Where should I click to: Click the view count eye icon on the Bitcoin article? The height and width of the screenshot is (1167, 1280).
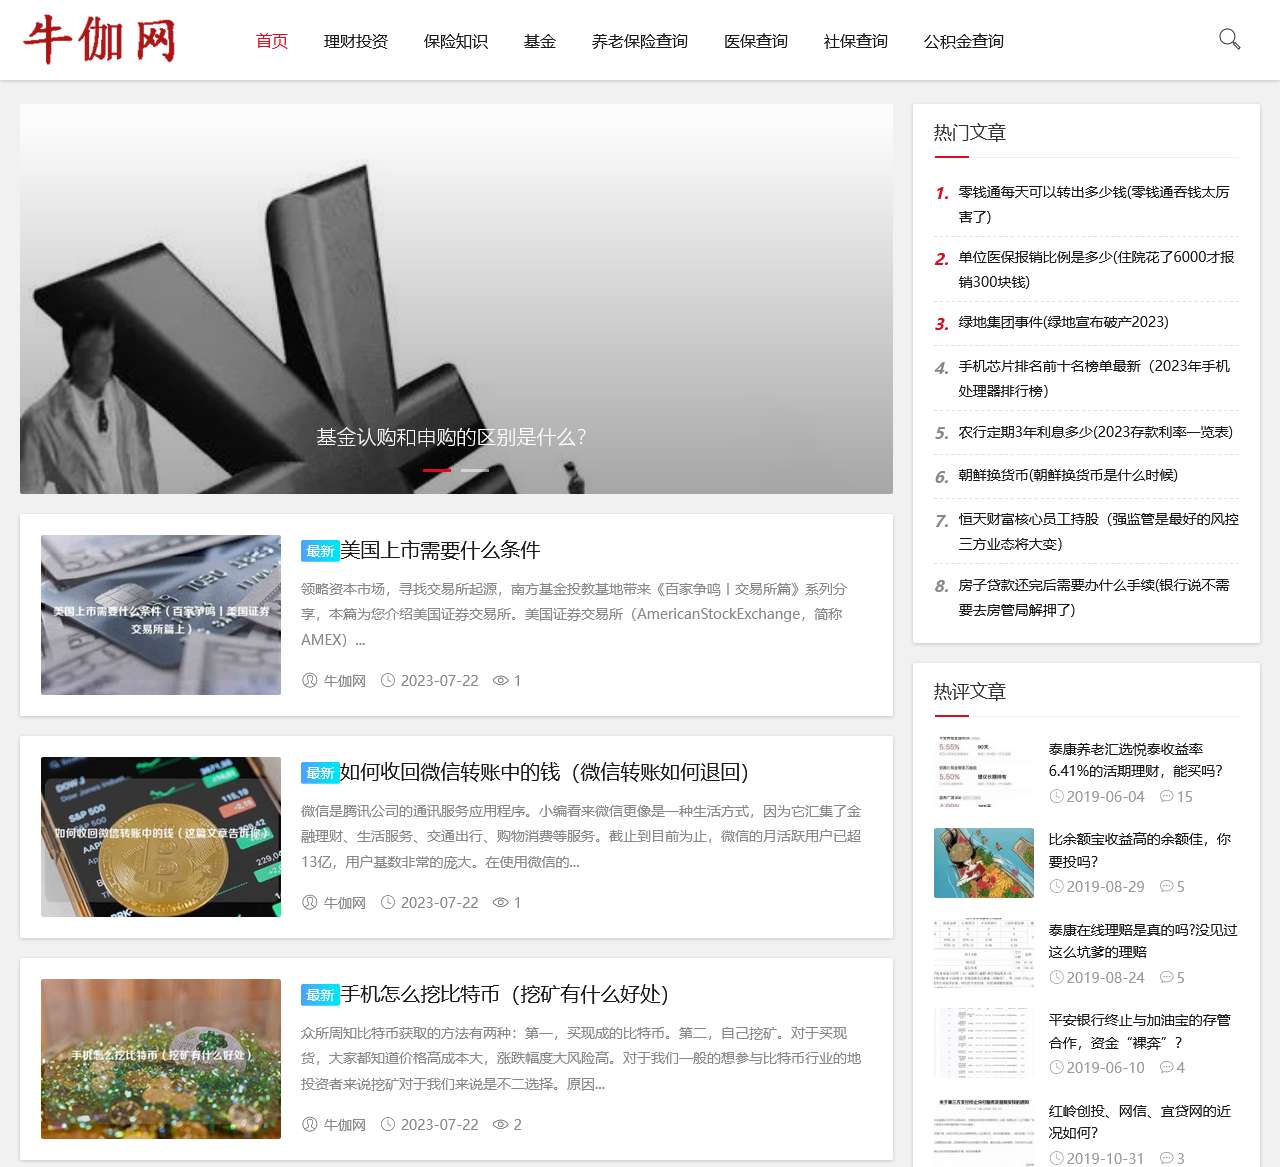500,1124
